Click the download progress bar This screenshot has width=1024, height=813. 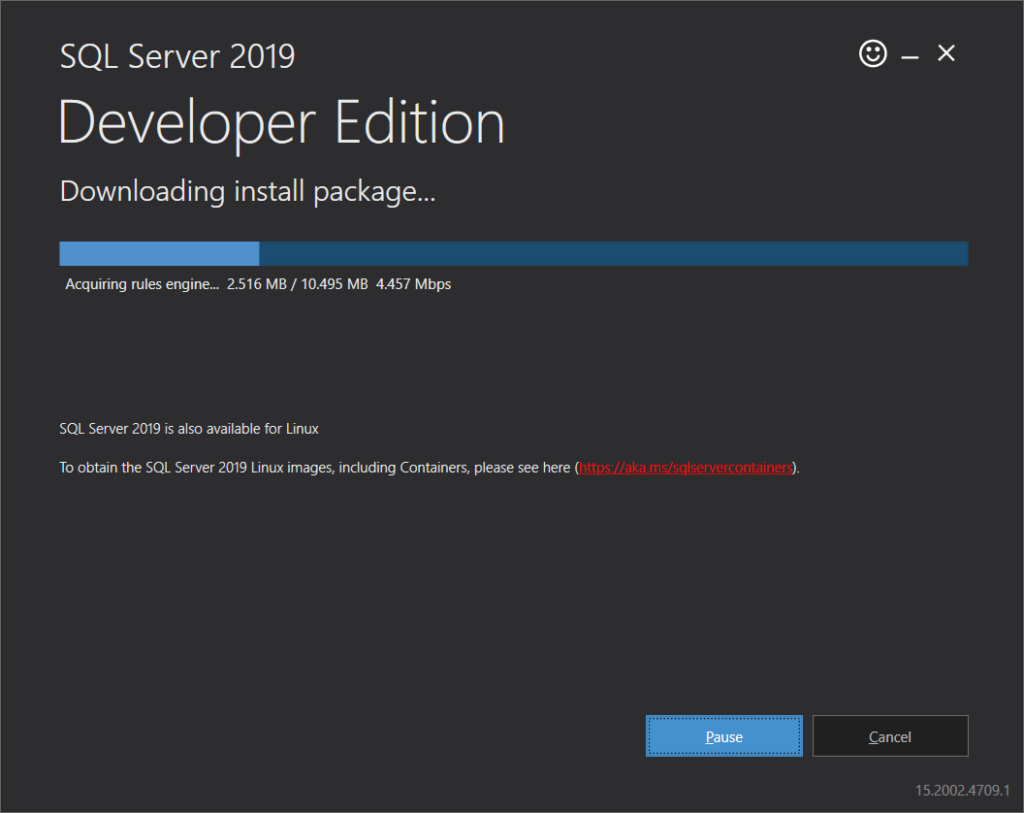click(513, 253)
